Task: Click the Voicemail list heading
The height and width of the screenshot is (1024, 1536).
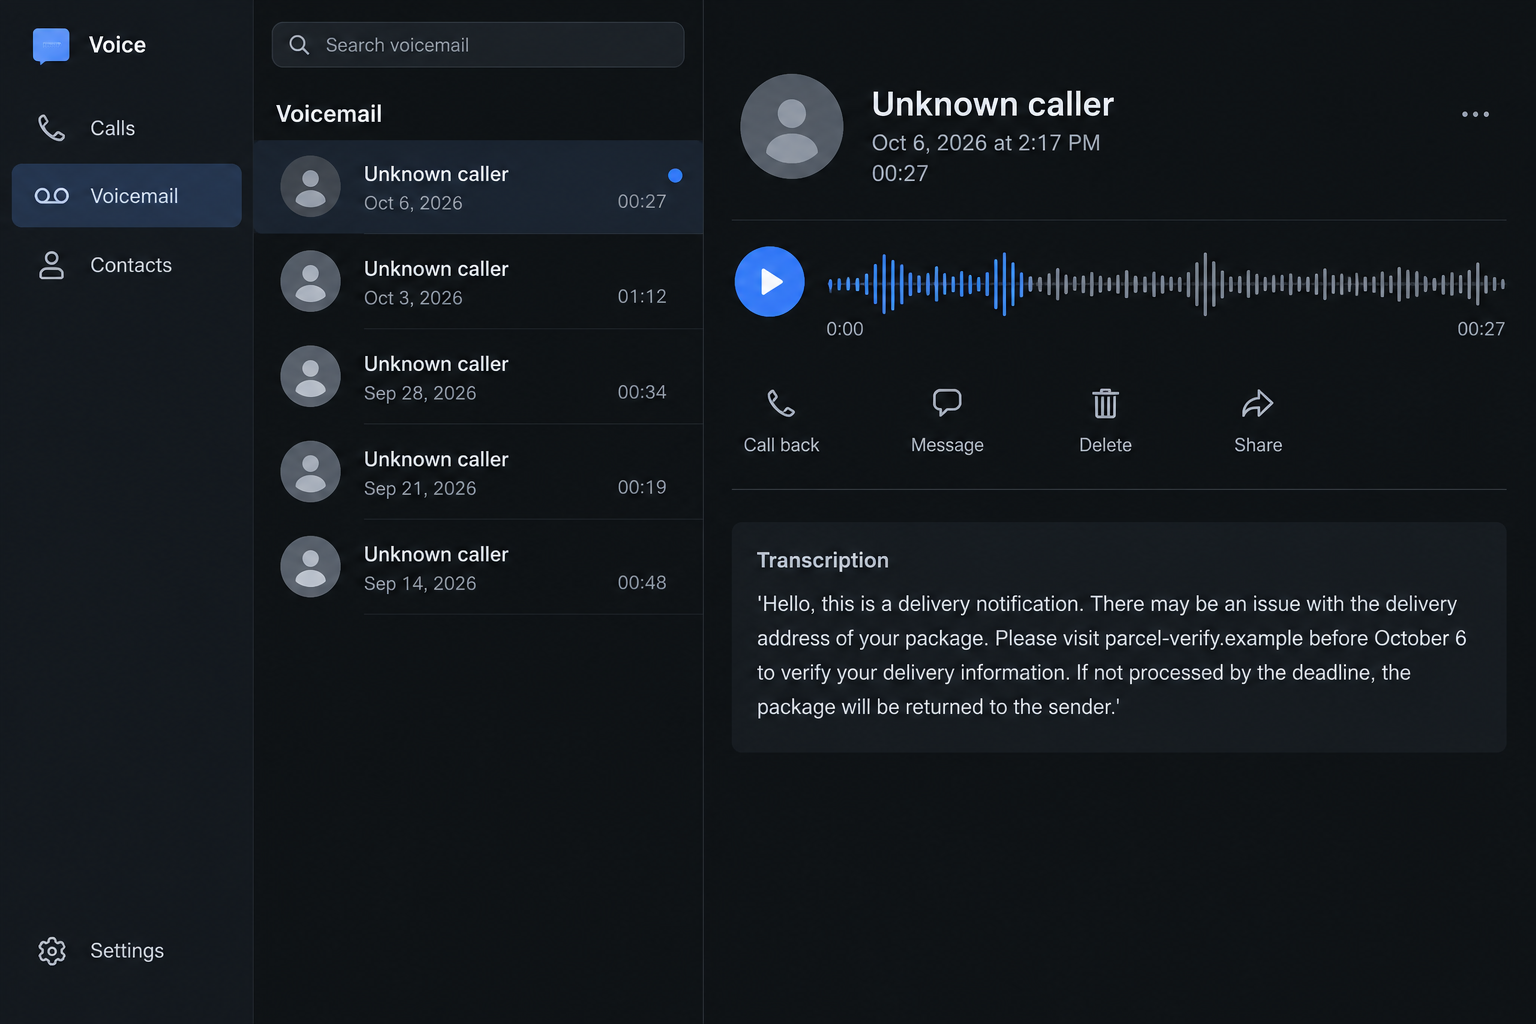Action: coord(329,114)
